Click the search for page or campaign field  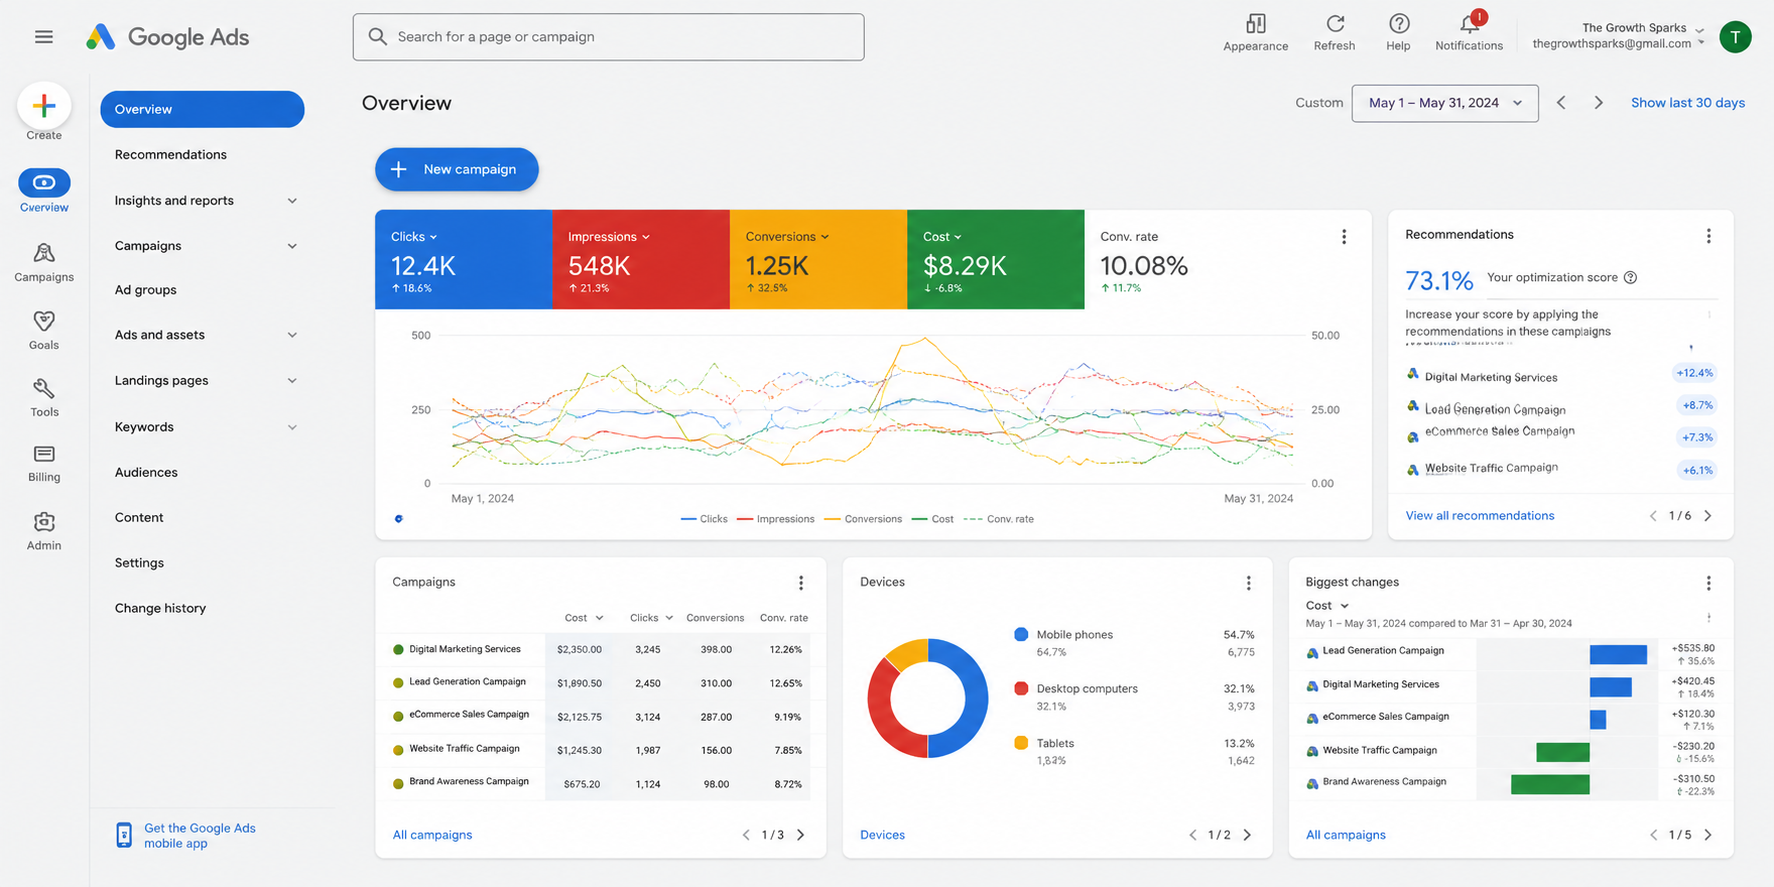(608, 37)
